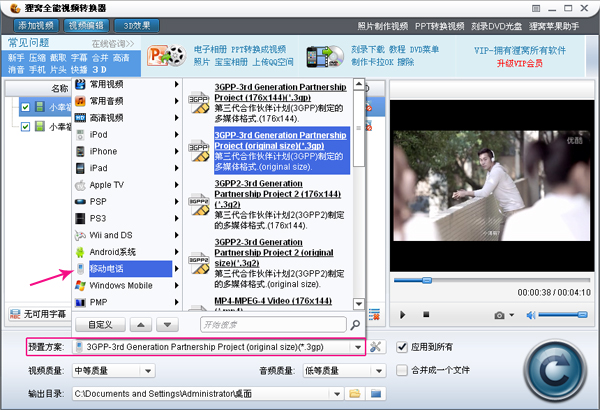Uncheck the second video file checkbox
This screenshot has width=600, height=410.
25,126
